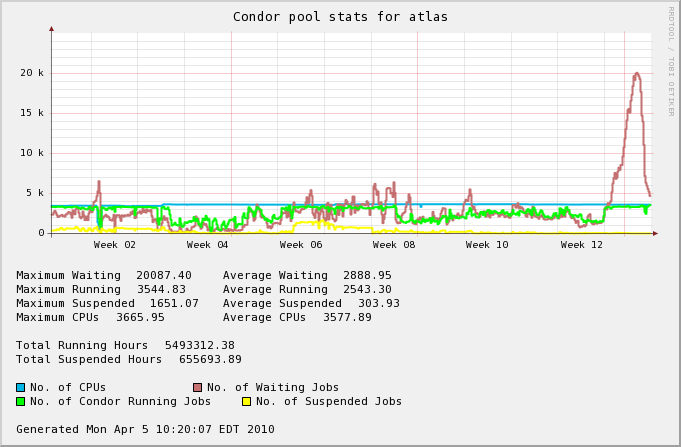The height and width of the screenshot is (447, 681).
Task: Click the Maximum Suspended value 1651.07
Action: 174,303
